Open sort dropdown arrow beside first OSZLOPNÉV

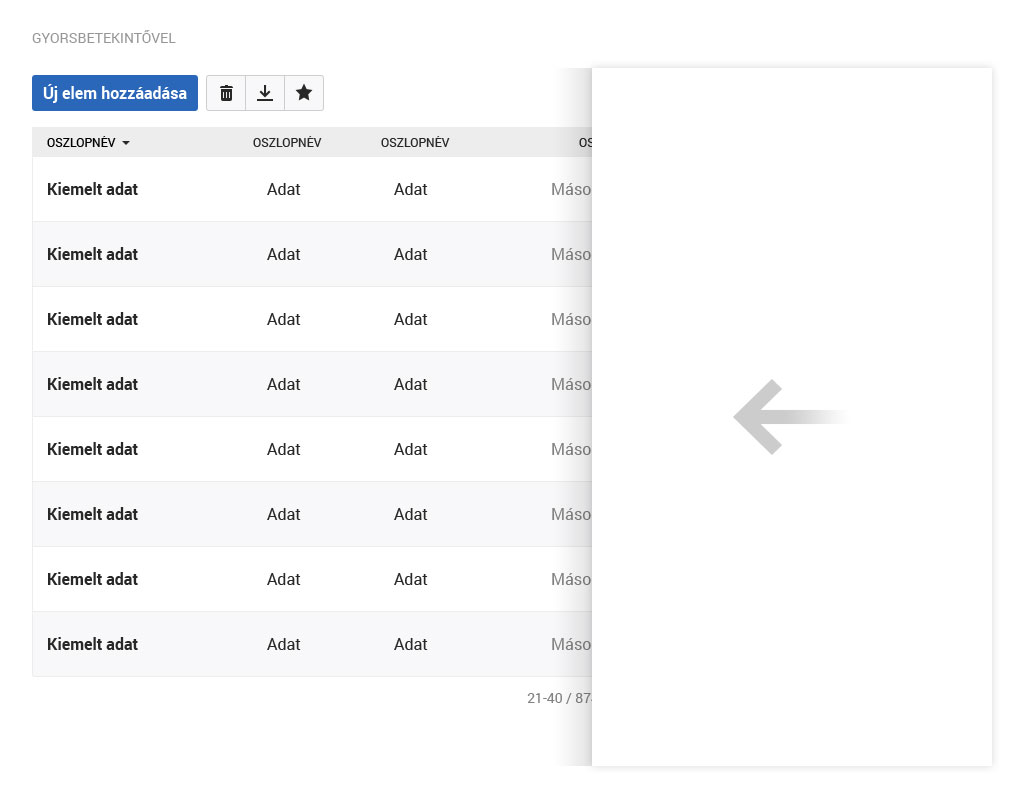point(126,143)
